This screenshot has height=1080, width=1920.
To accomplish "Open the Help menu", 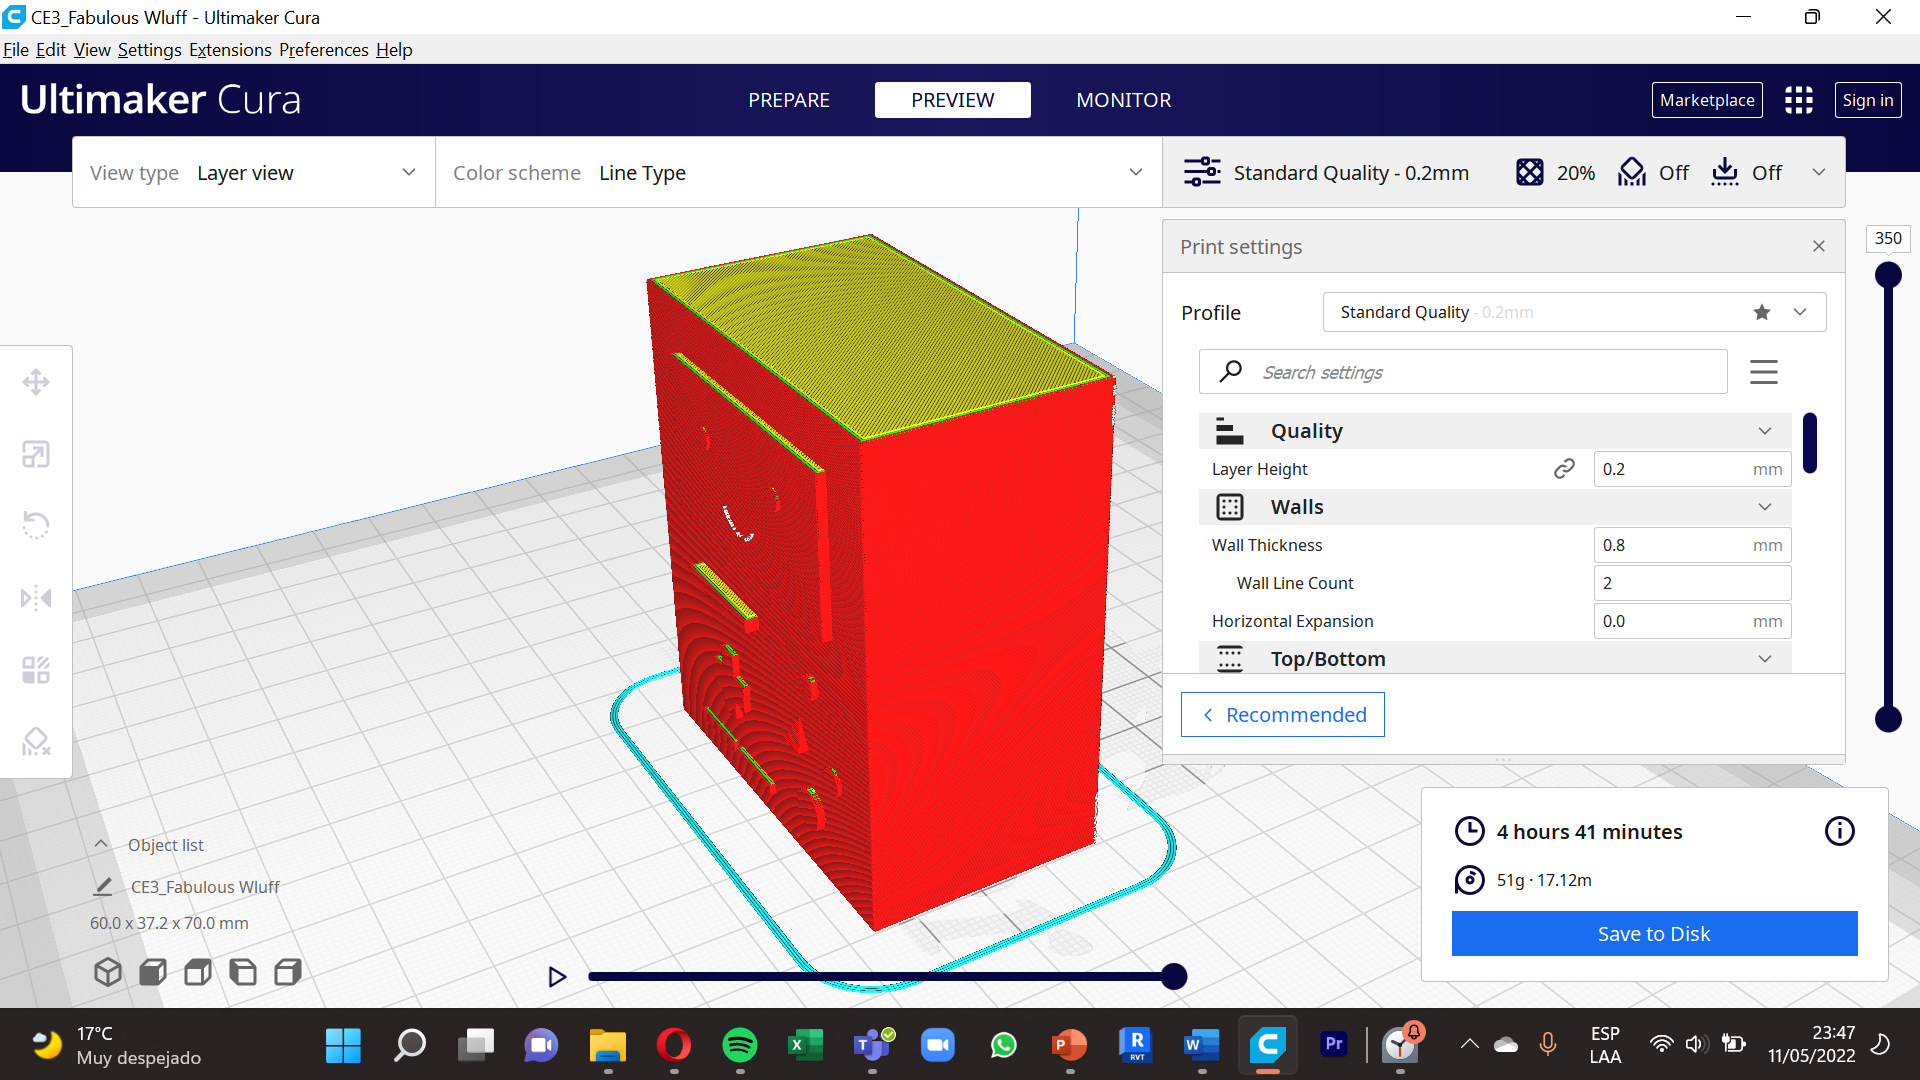I will click(394, 50).
